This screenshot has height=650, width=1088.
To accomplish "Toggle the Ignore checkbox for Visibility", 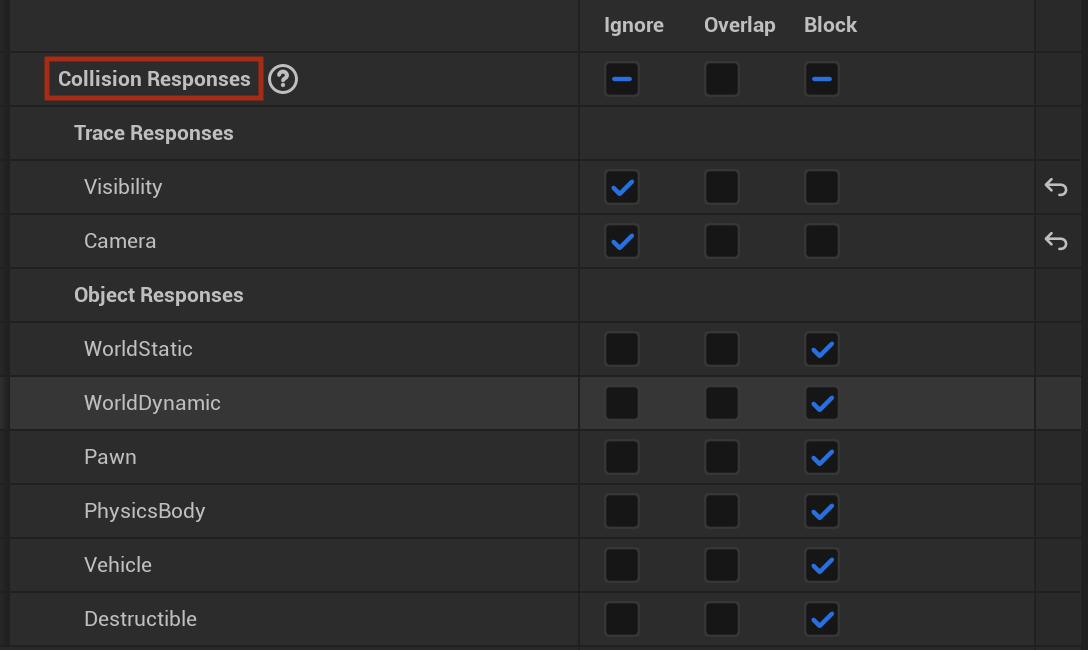I will 622,187.
